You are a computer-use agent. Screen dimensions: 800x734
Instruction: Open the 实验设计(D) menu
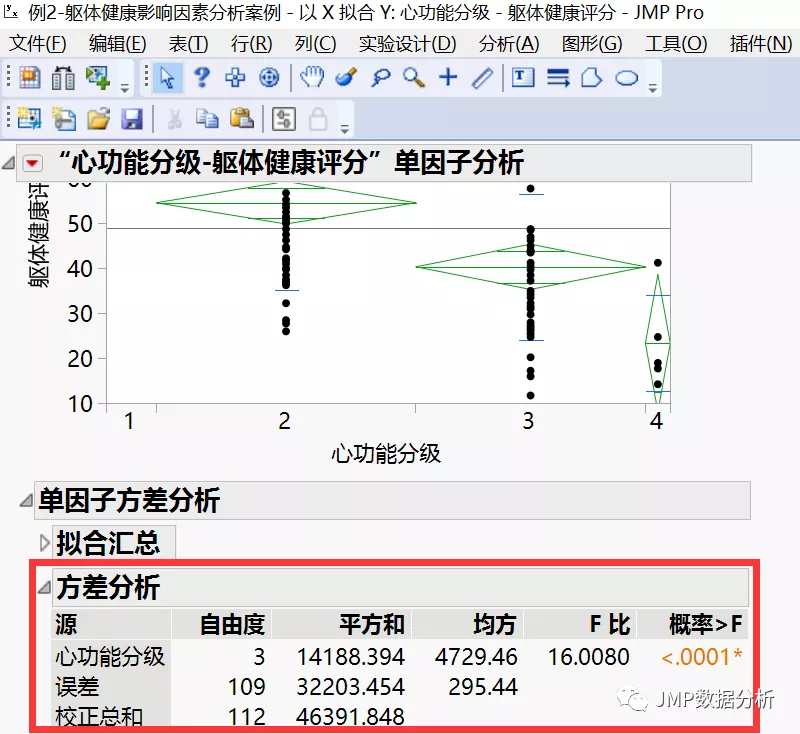coord(407,44)
